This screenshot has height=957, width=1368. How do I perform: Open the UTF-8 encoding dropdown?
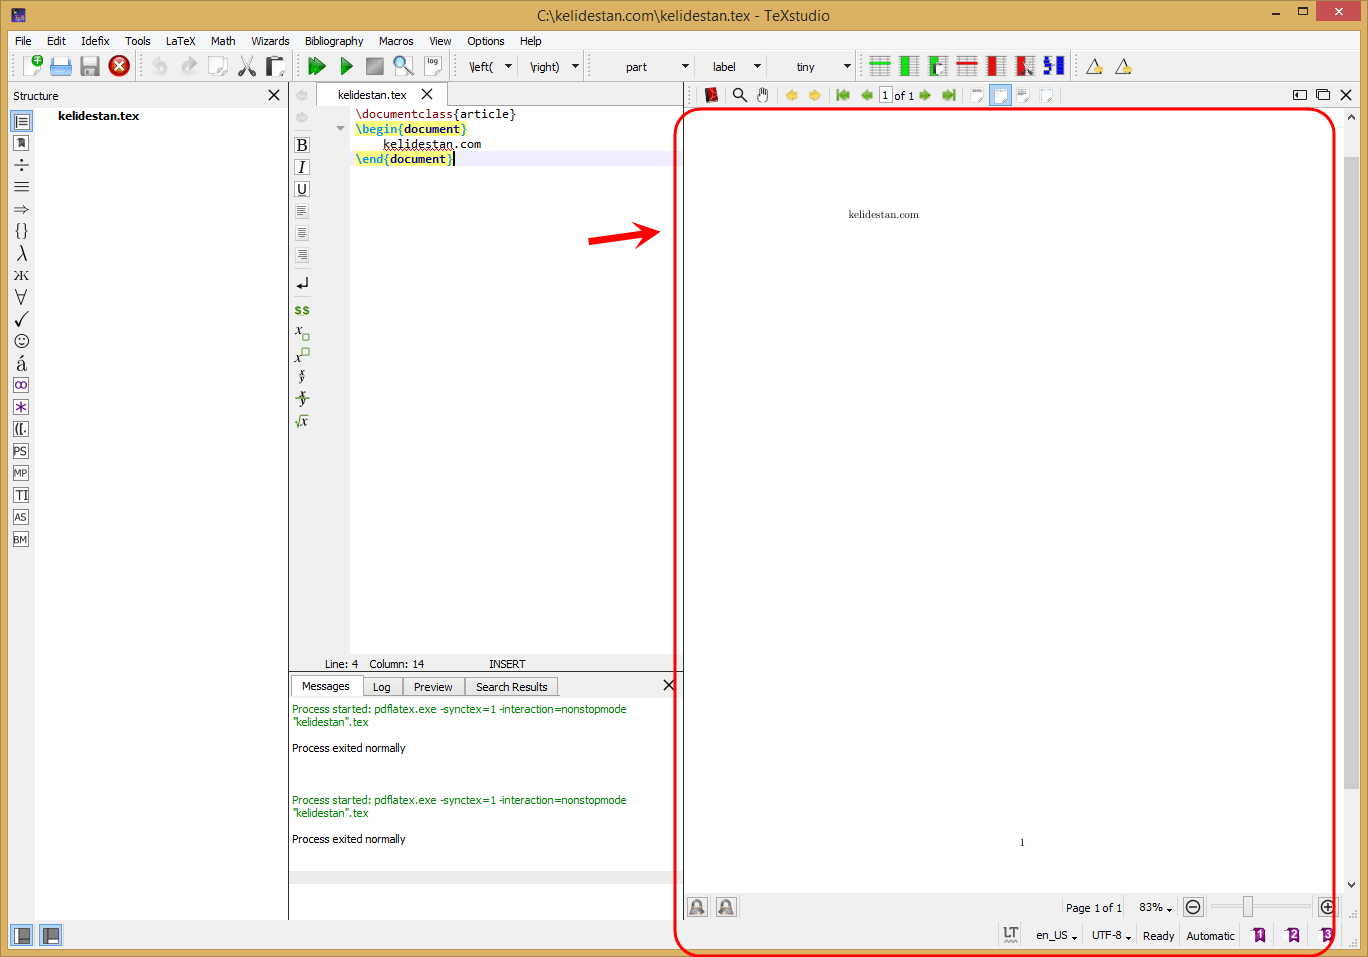pyautogui.click(x=1111, y=935)
